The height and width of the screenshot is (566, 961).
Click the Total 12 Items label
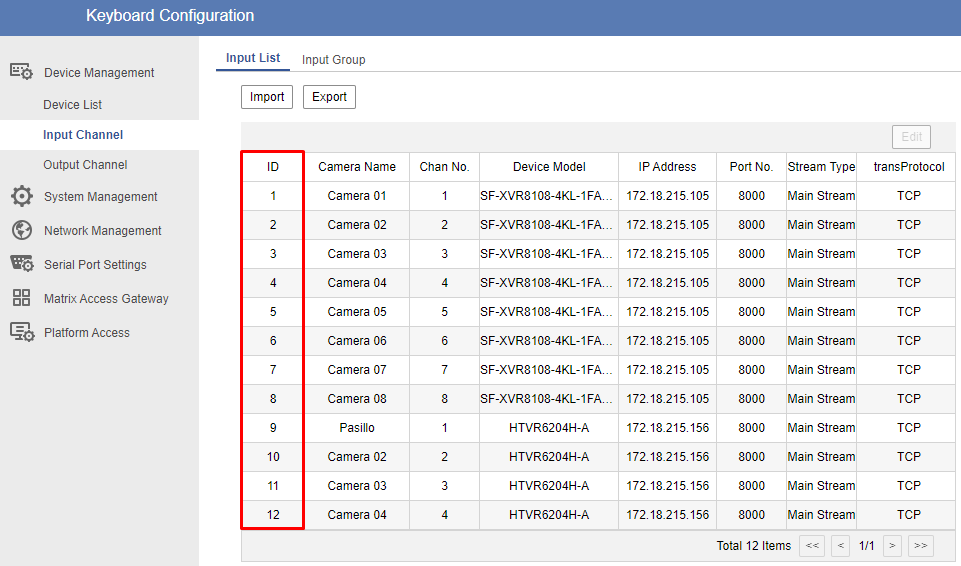pyautogui.click(x=754, y=546)
